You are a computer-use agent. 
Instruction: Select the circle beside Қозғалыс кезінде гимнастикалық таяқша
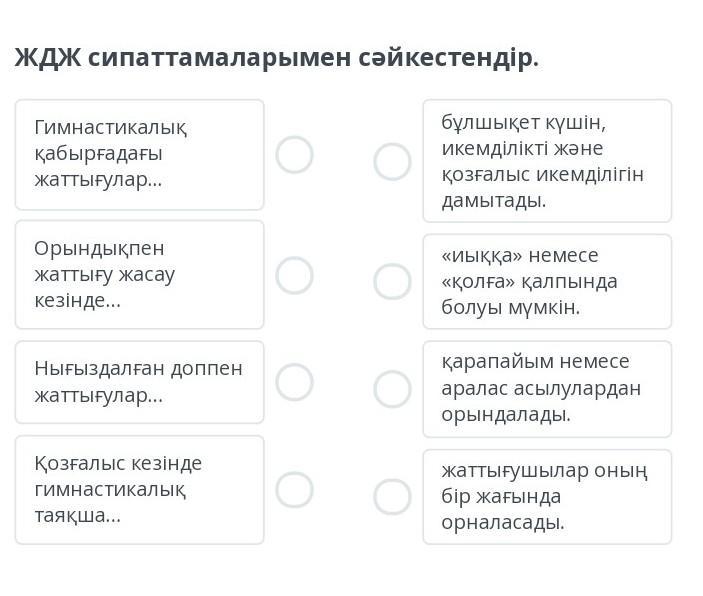294,490
